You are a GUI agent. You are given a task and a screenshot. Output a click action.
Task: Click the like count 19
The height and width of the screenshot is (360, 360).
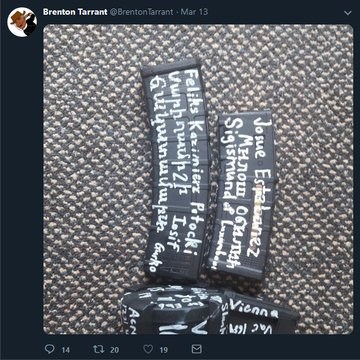point(163,350)
